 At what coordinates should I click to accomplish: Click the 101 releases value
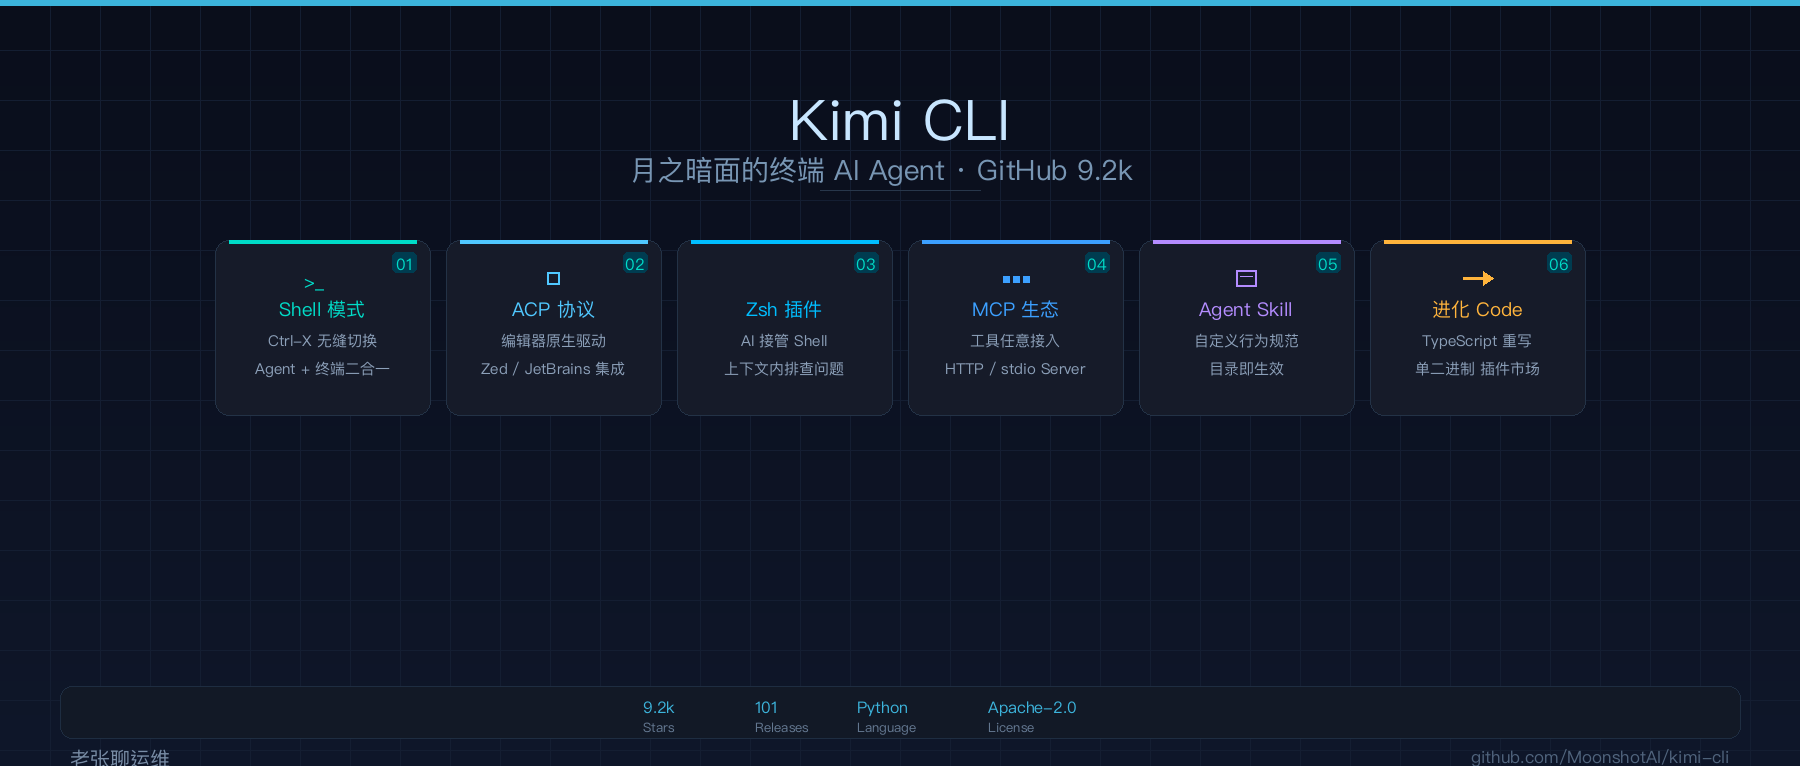[766, 708]
